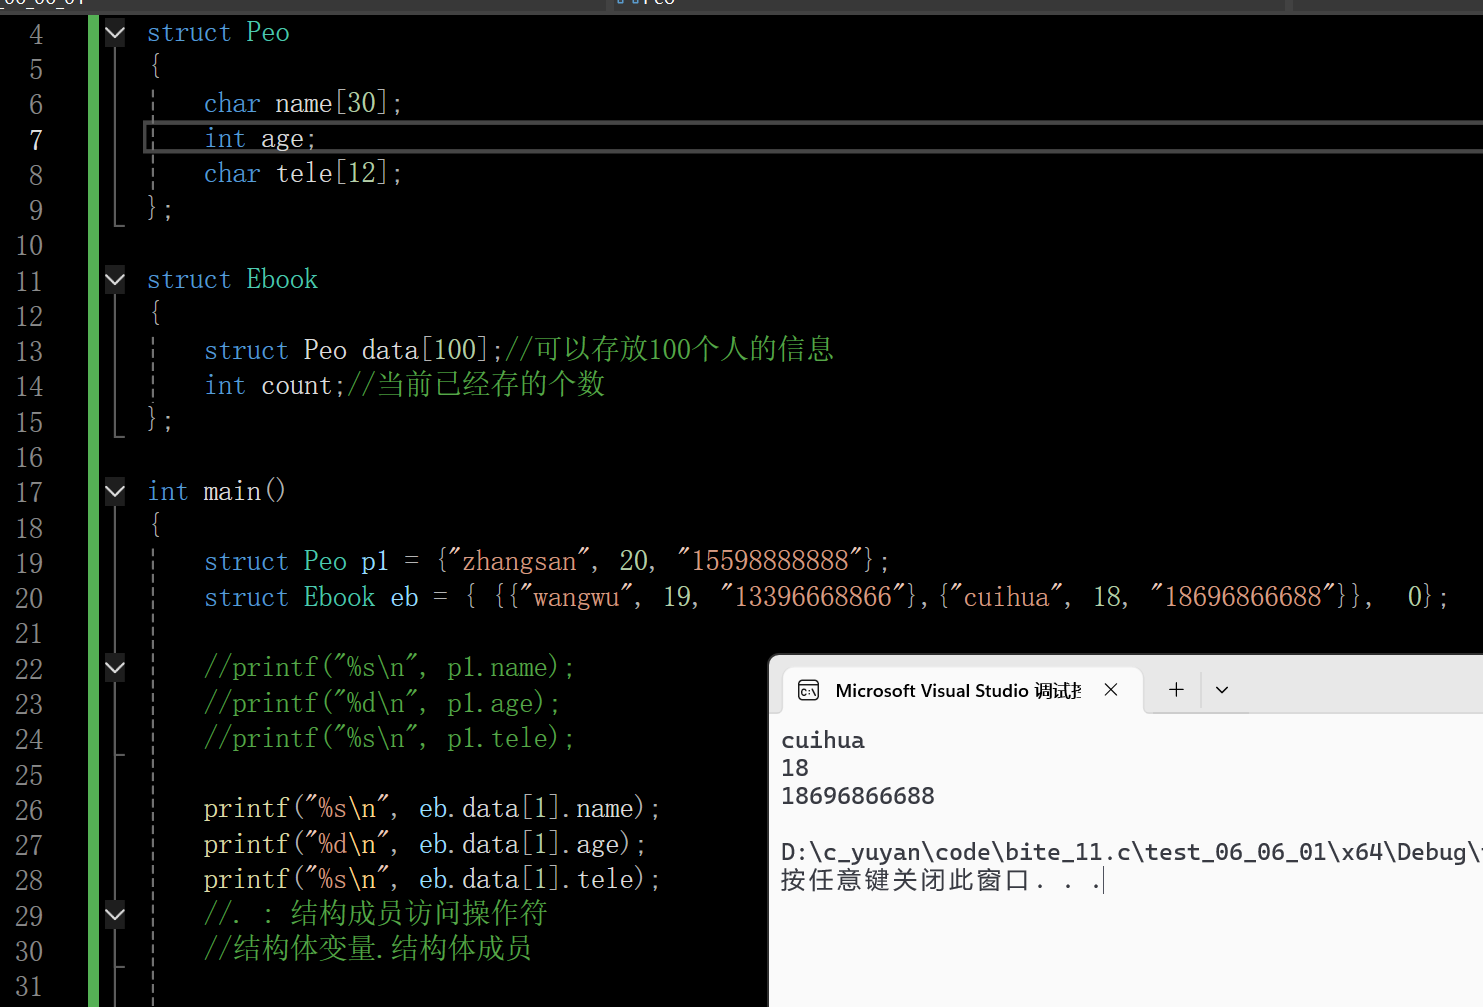Place cursor on 'int age;' line
The image size is (1483, 1007).
pyautogui.click(x=260, y=139)
